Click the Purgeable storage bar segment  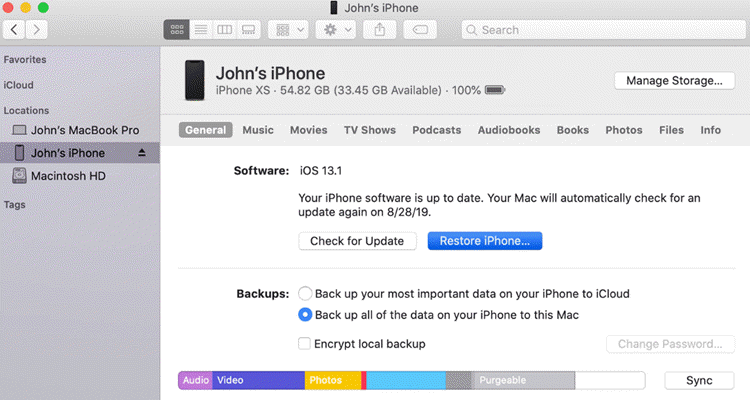(x=524, y=380)
